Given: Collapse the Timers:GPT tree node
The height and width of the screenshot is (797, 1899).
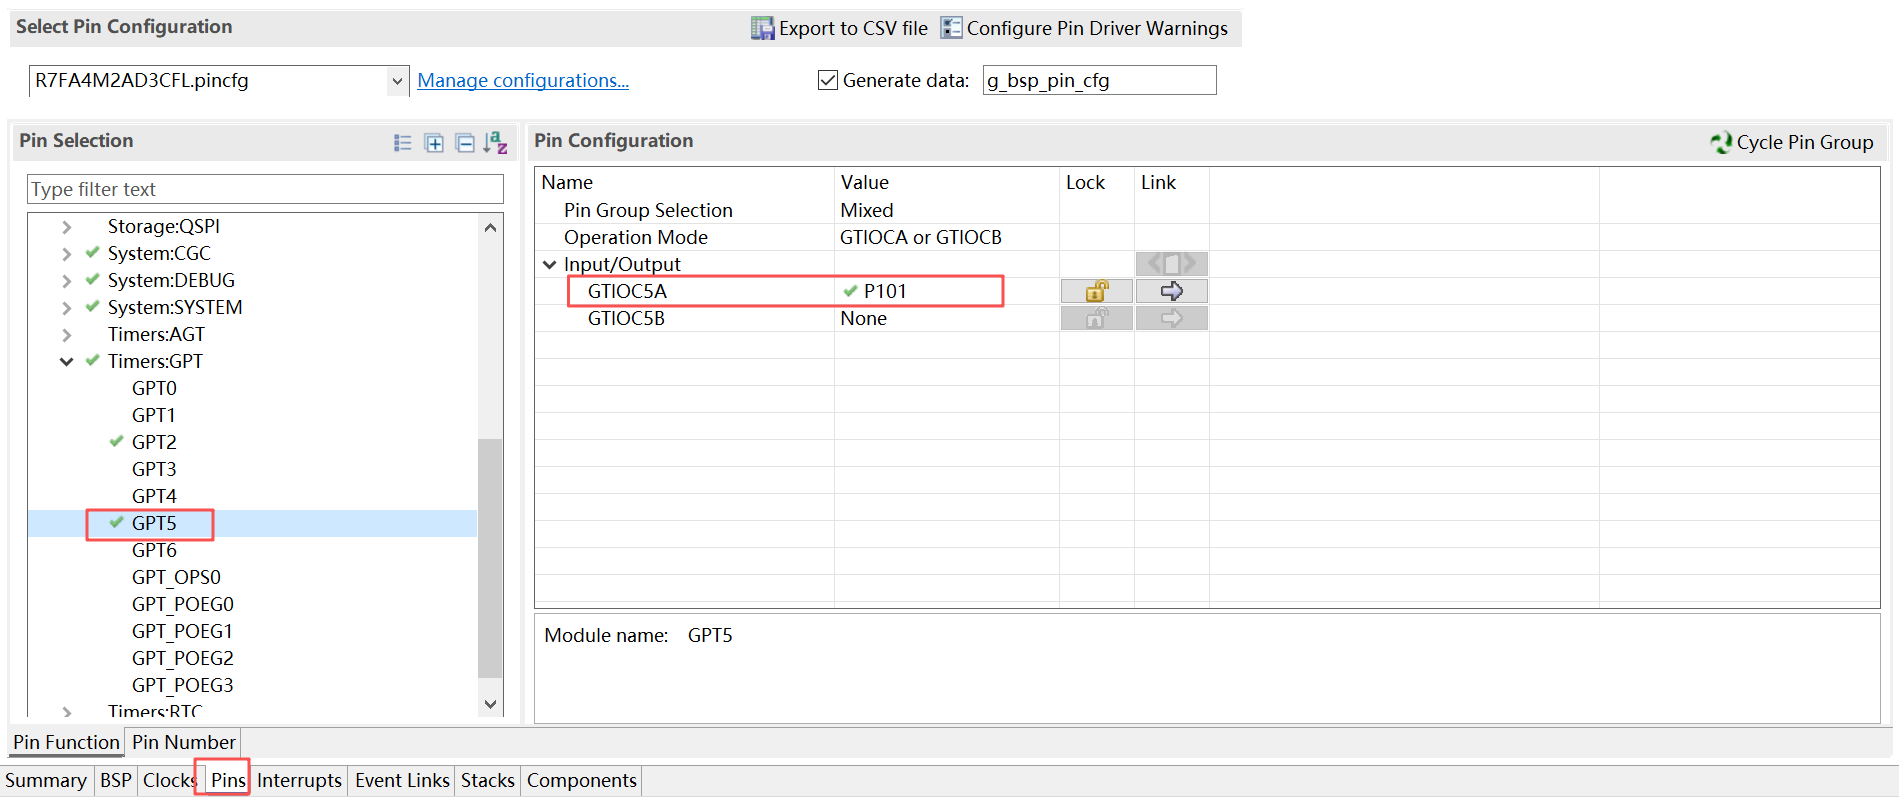Looking at the screenshot, I should 66,362.
